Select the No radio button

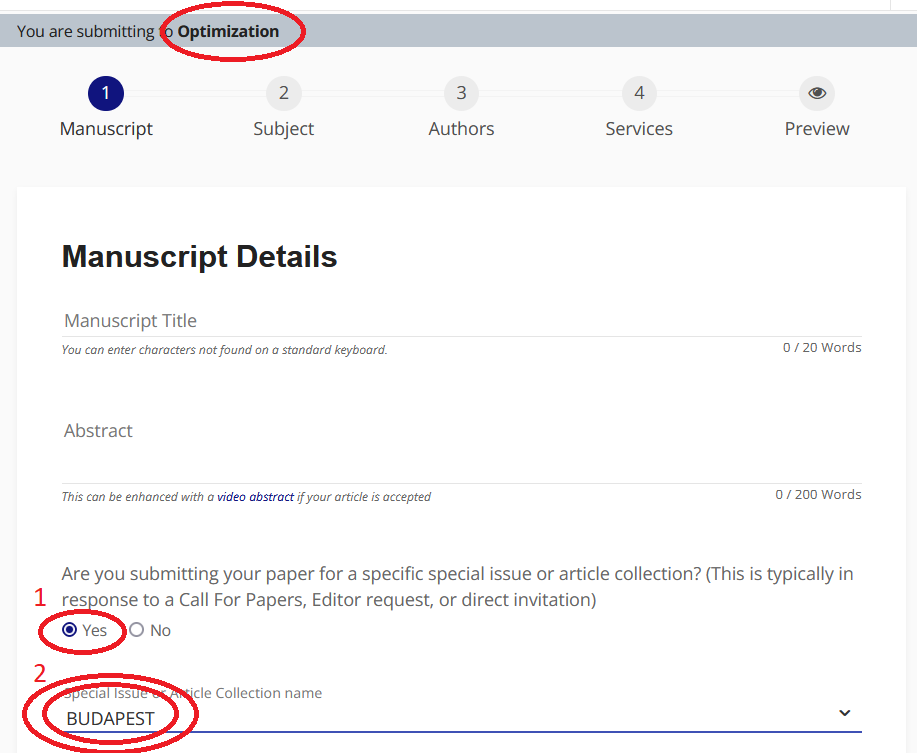(137, 630)
